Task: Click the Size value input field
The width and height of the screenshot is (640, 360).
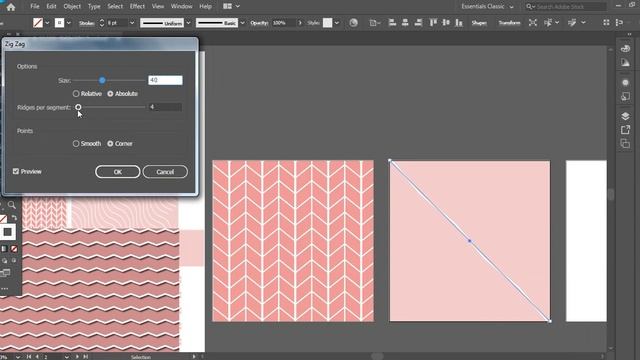Action: pyautogui.click(x=165, y=80)
